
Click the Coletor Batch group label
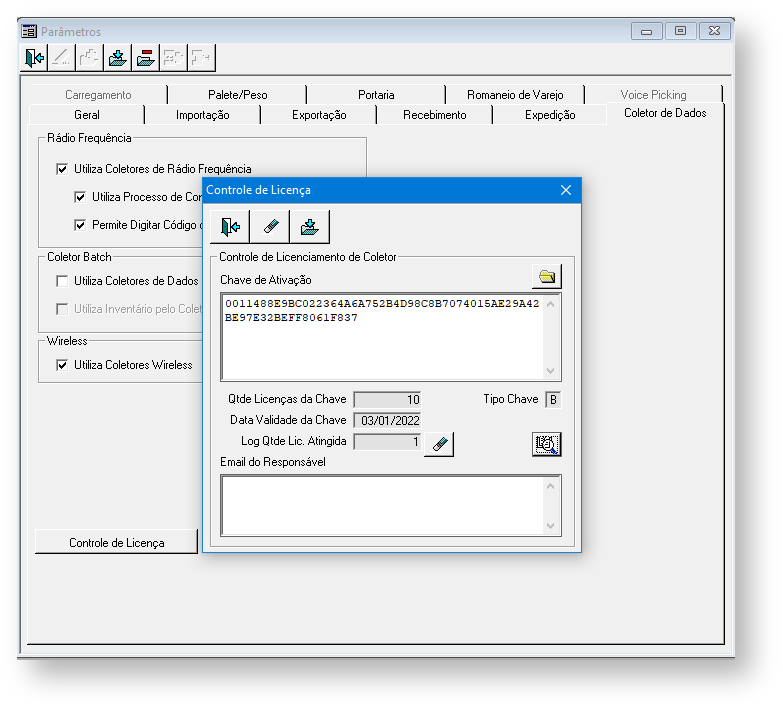point(79,257)
